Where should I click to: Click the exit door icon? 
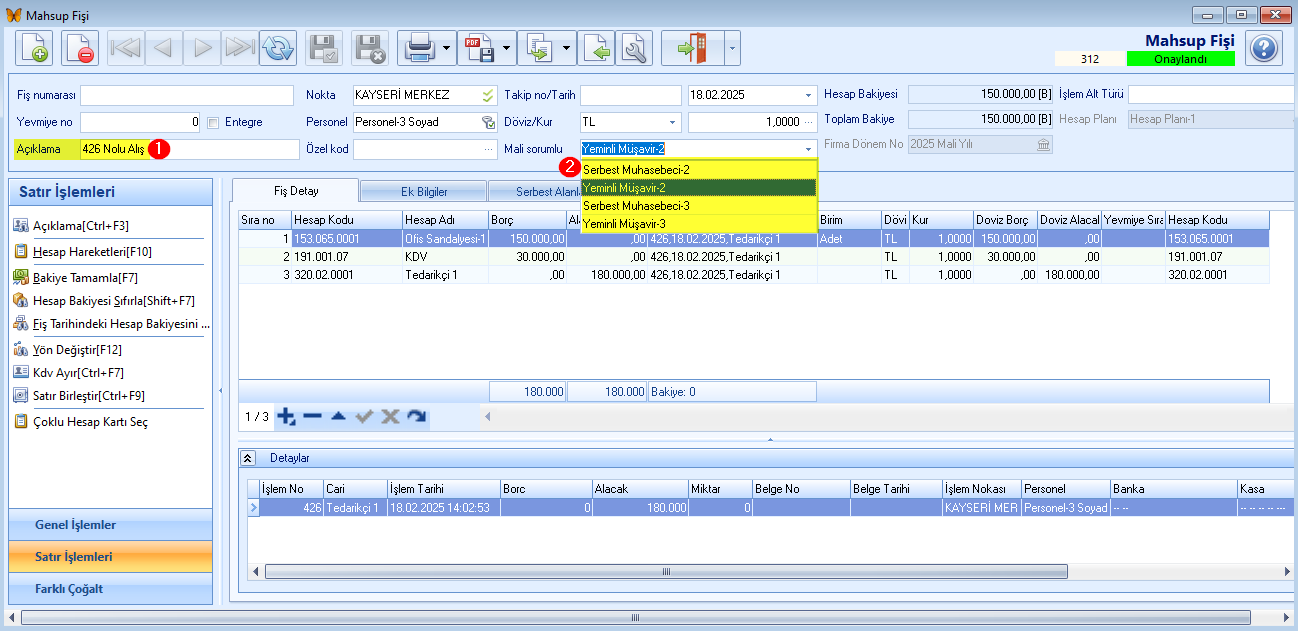(x=692, y=48)
